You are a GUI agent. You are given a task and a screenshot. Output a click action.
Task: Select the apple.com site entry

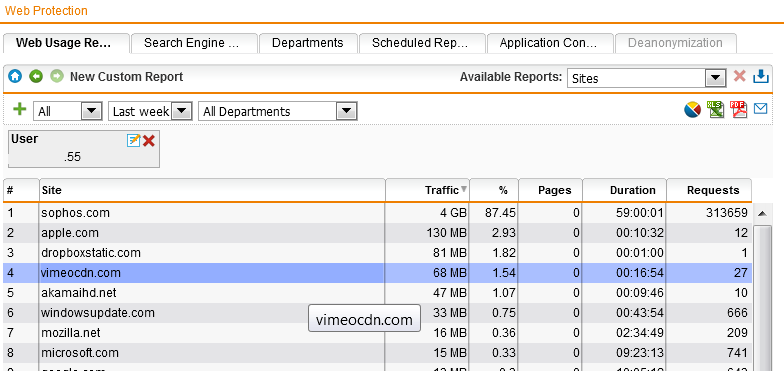coord(70,233)
